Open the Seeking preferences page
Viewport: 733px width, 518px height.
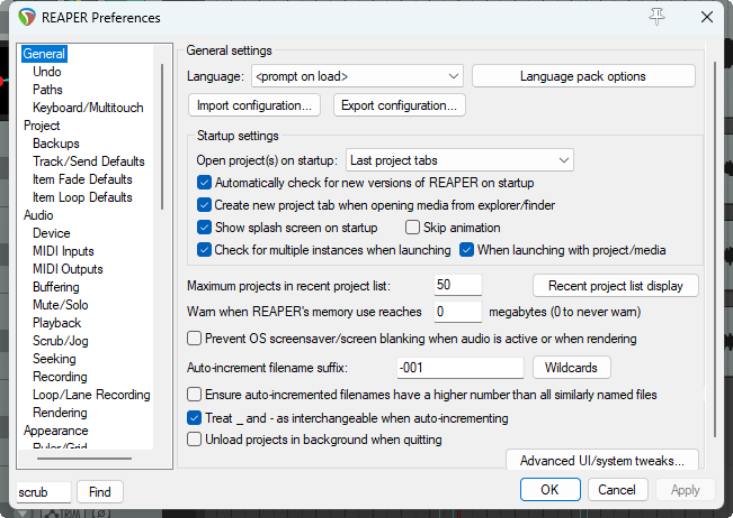pos(54,359)
